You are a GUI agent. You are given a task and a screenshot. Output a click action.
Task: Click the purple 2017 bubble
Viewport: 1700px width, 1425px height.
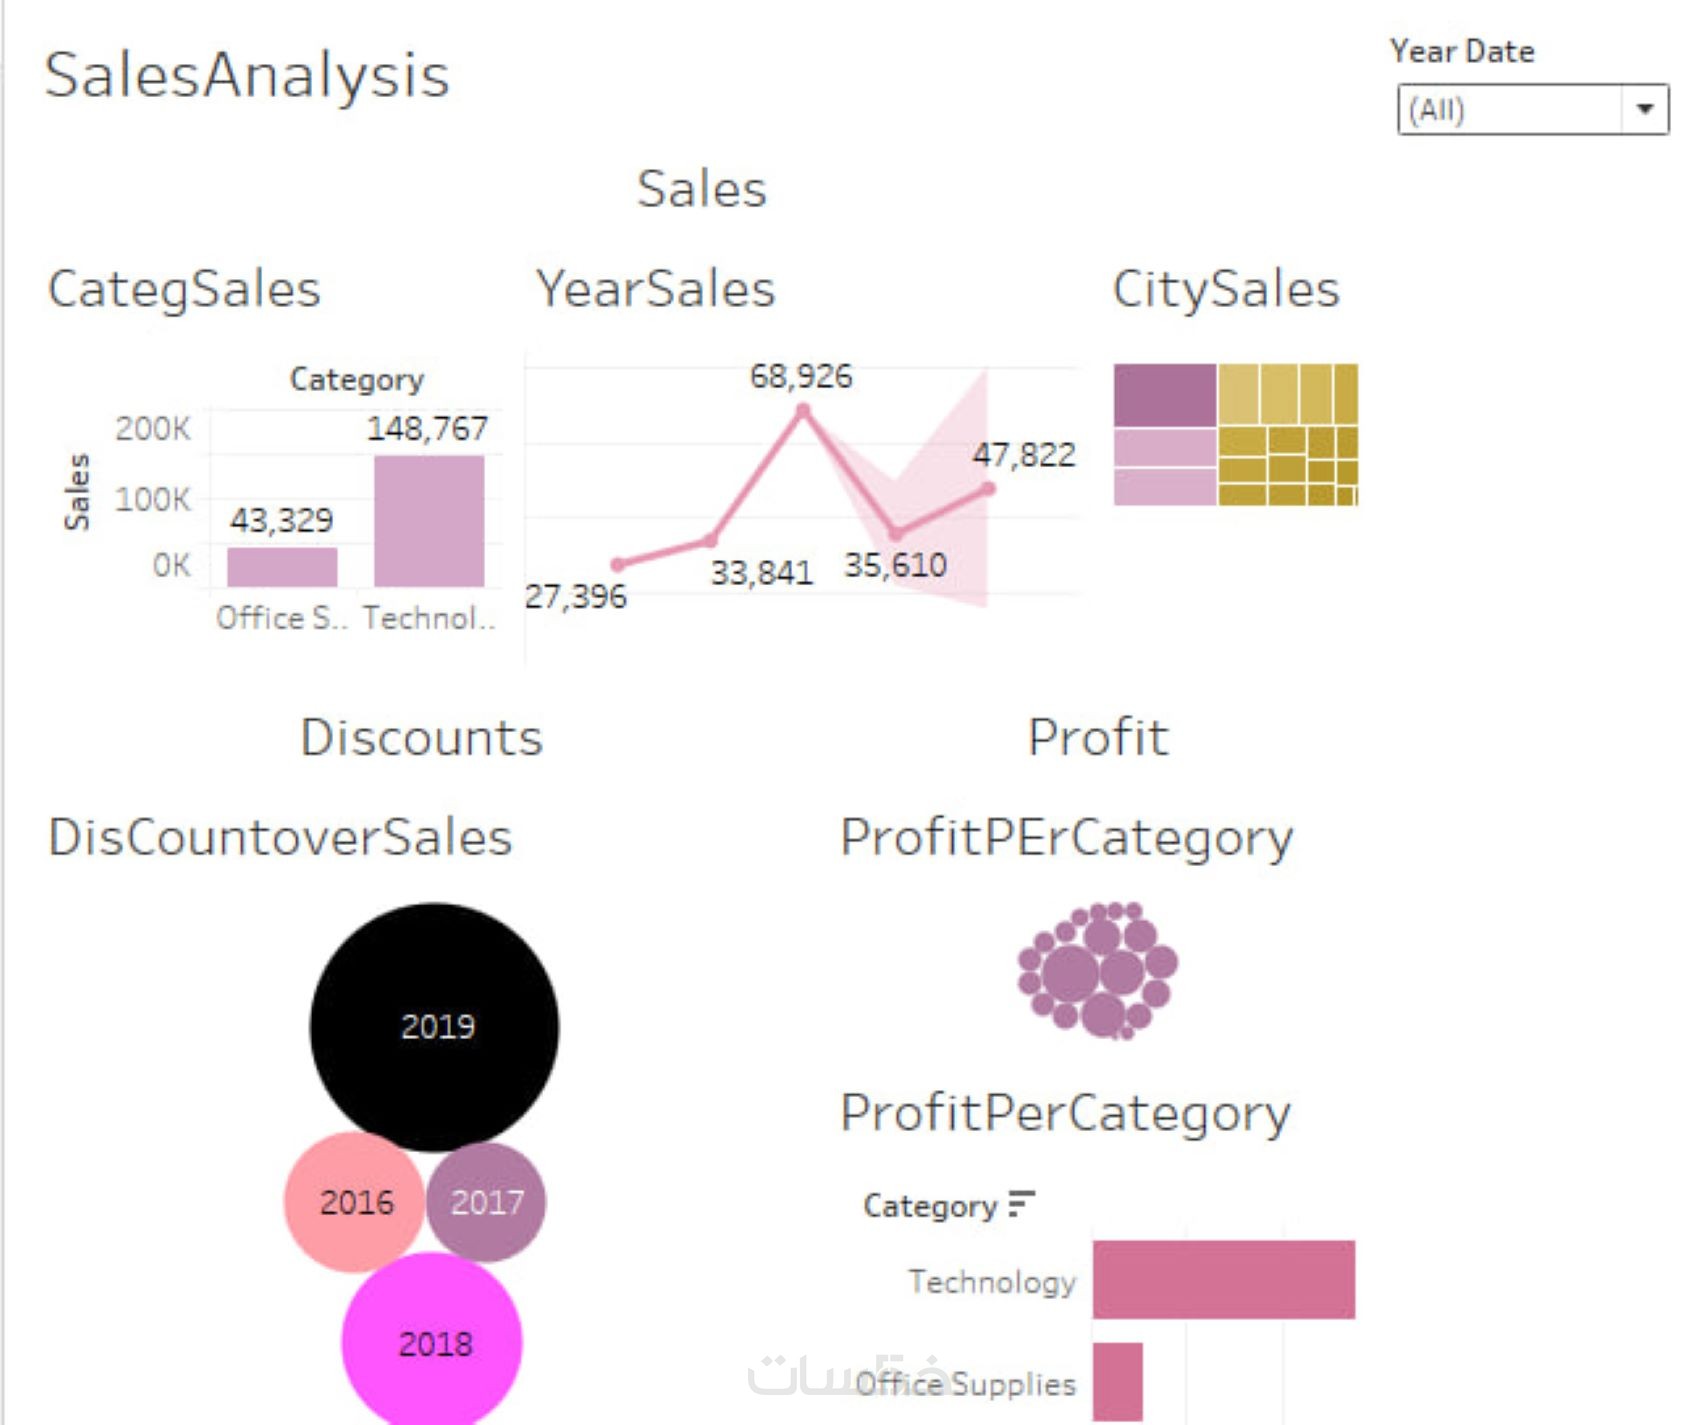click(x=487, y=1201)
